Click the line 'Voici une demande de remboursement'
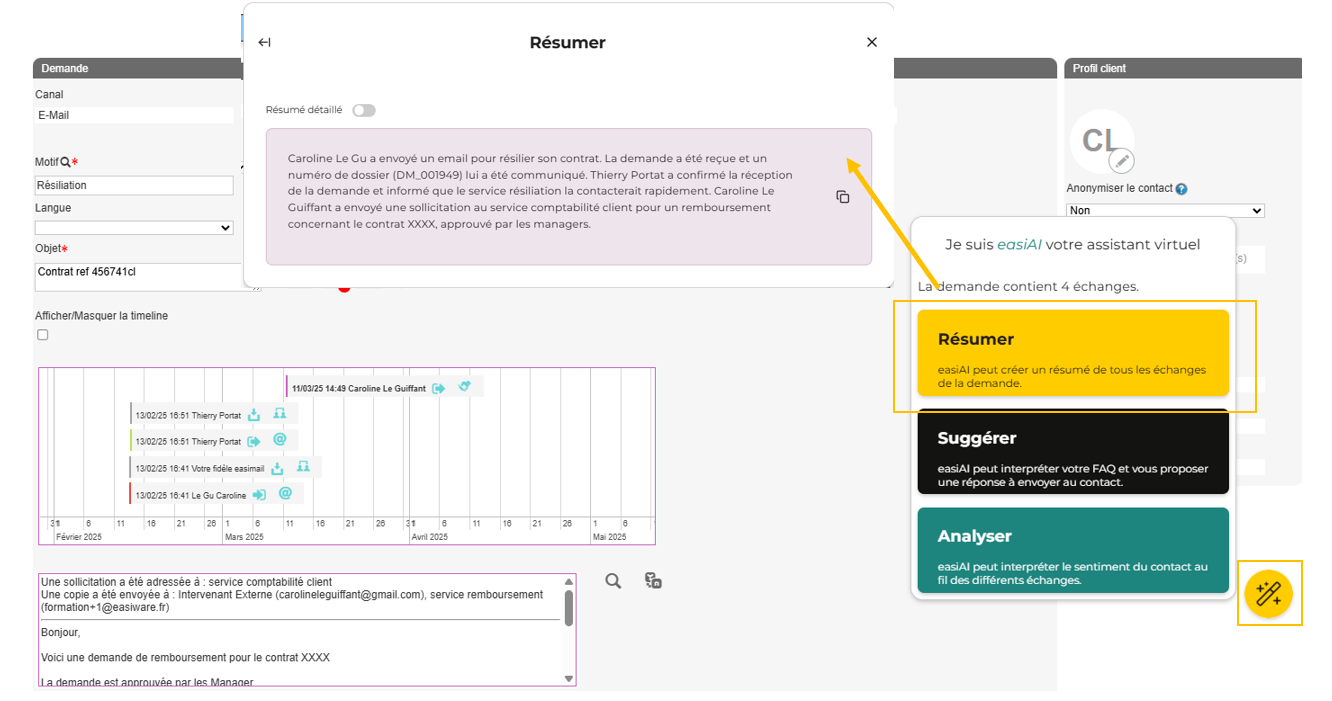This screenshot has width=1332, height=701. click(185, 657)
